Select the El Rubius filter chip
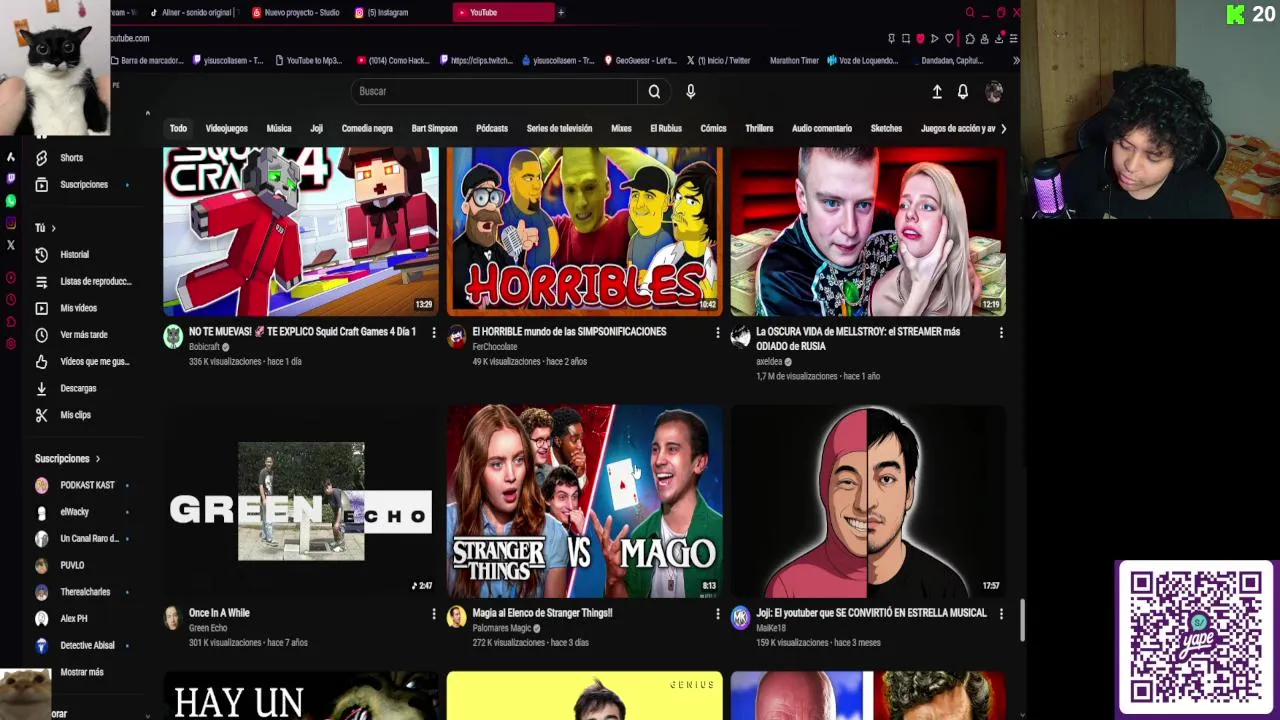Viewport: 1280px width, 720px height. click(x=666, y=129)
